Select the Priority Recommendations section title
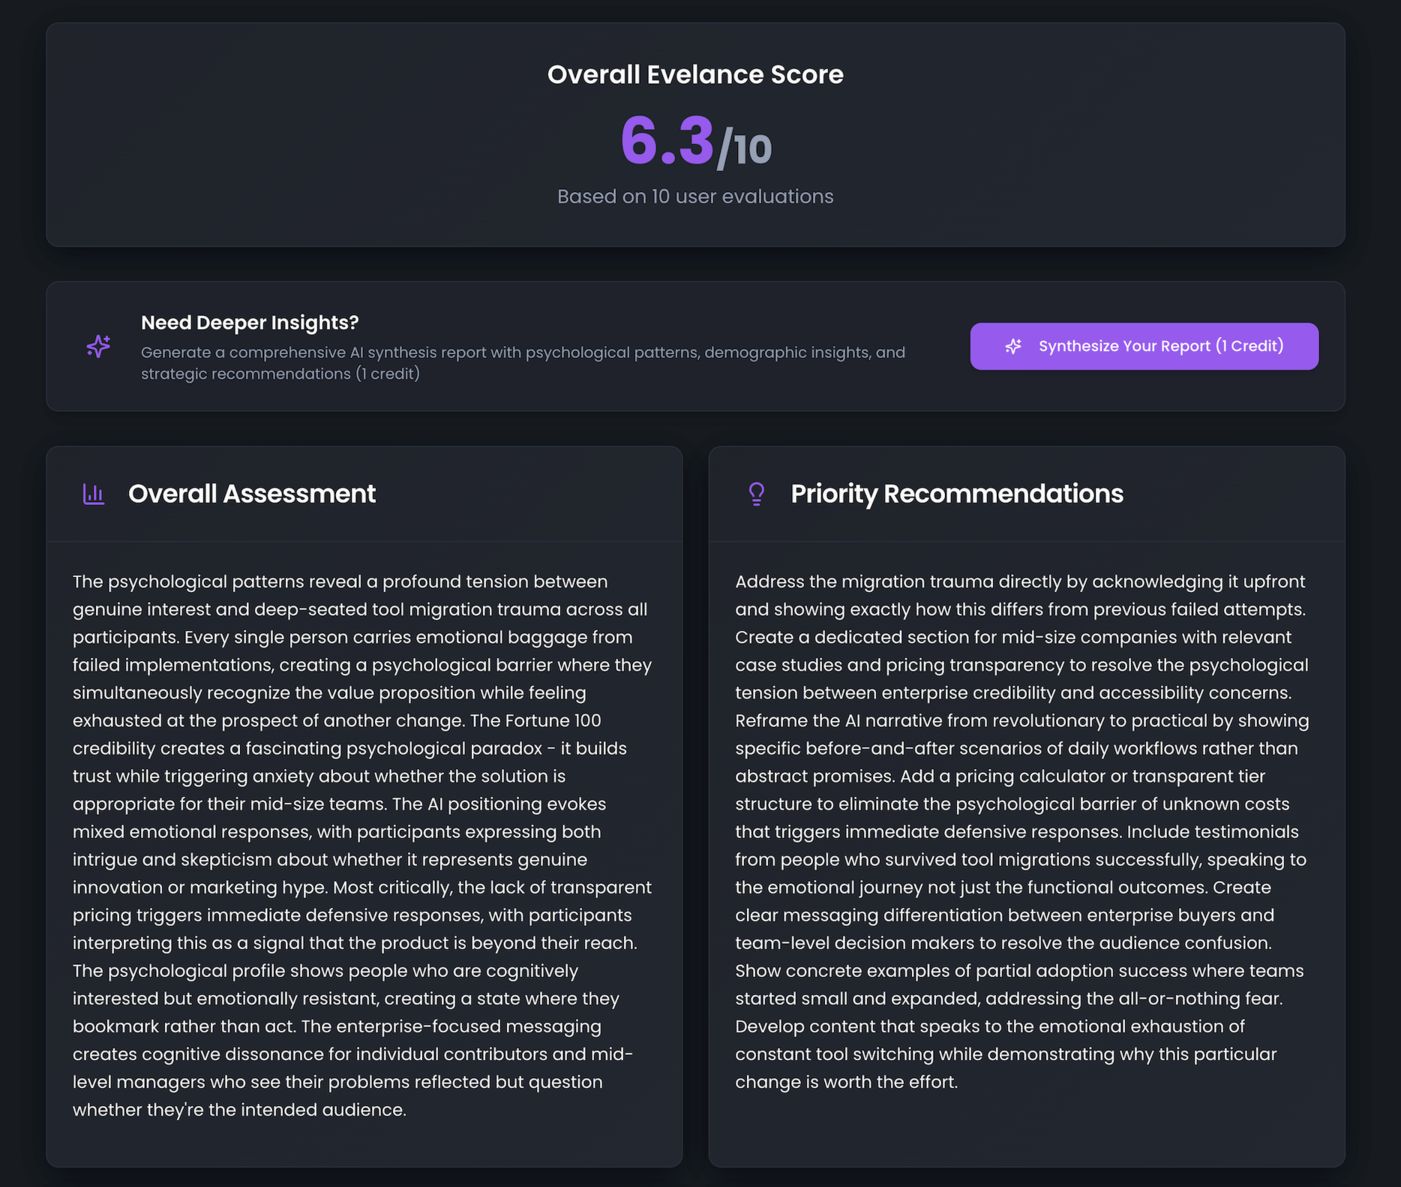 point(956,494)
